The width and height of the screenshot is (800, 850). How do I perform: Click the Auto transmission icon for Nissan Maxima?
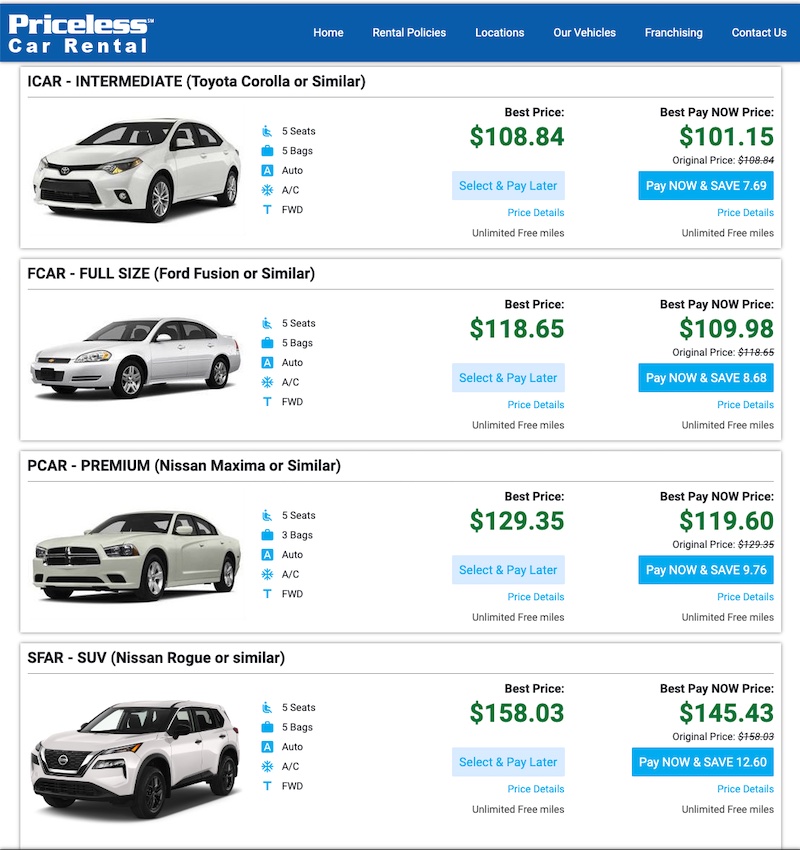pos(267,555)
